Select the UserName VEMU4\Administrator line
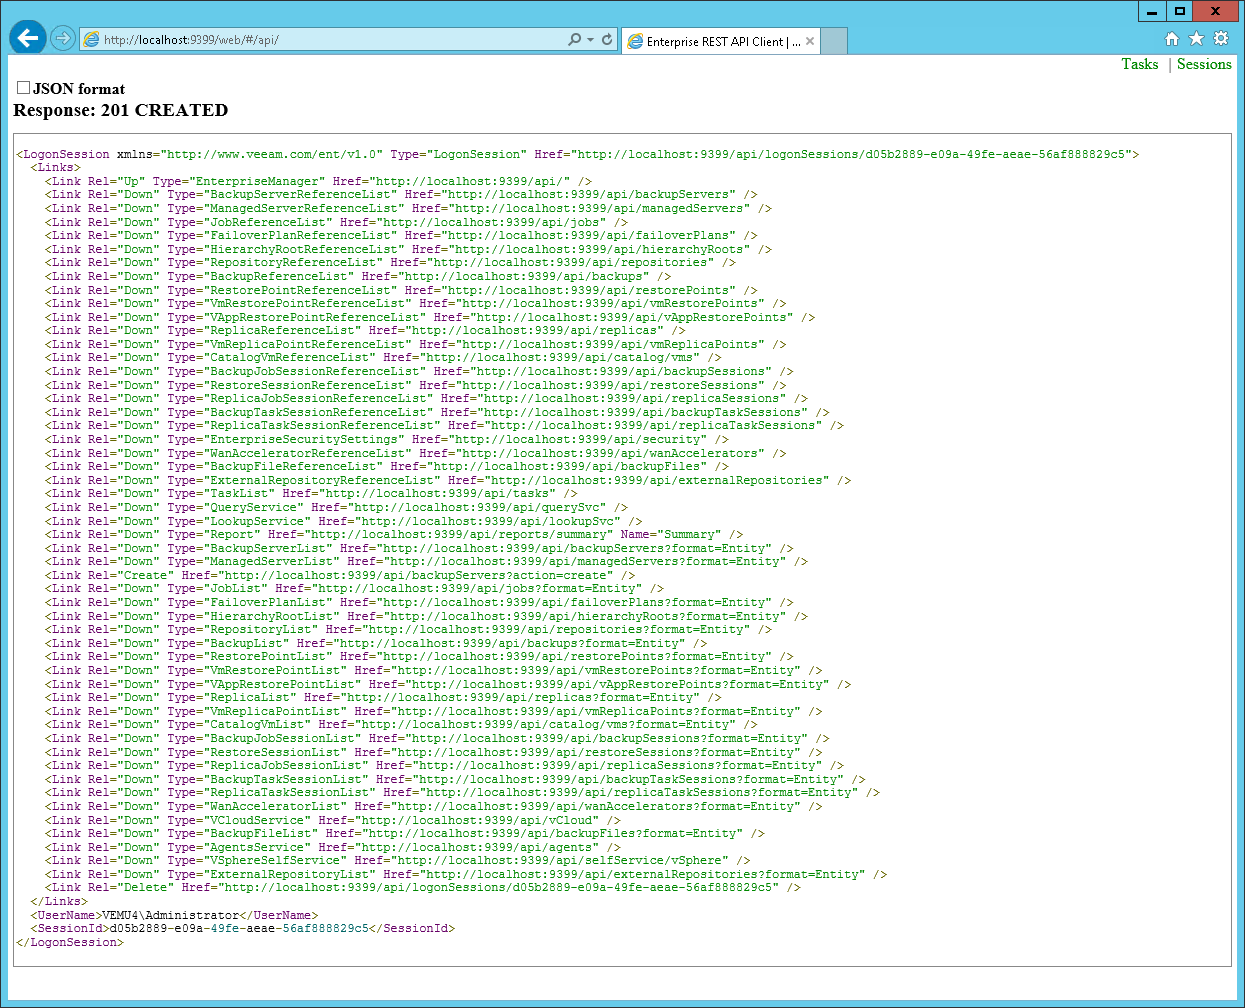 (175, 915)
